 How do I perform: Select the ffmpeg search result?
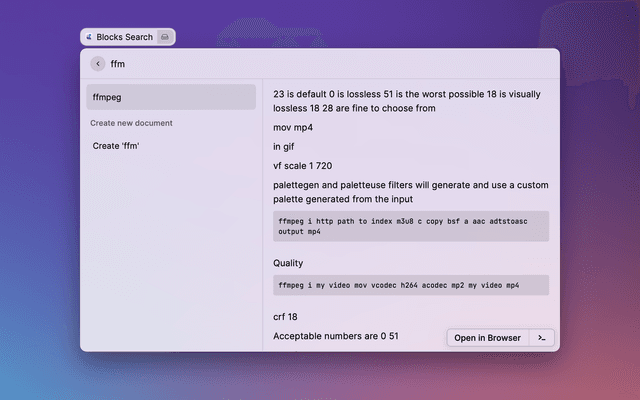pyautogui.click(x=170, y=97)
